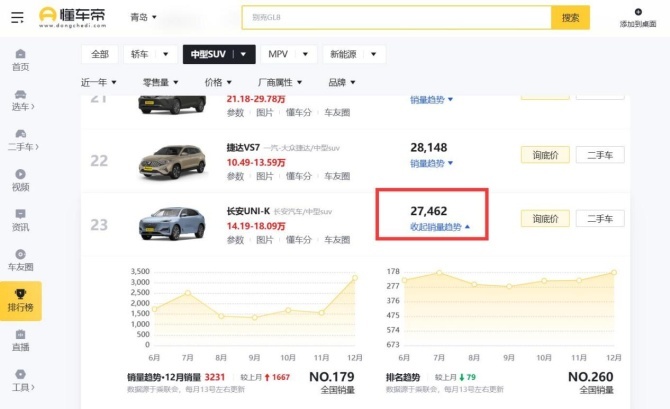Expand 销量趋势 for 捷达VS7

432,163
